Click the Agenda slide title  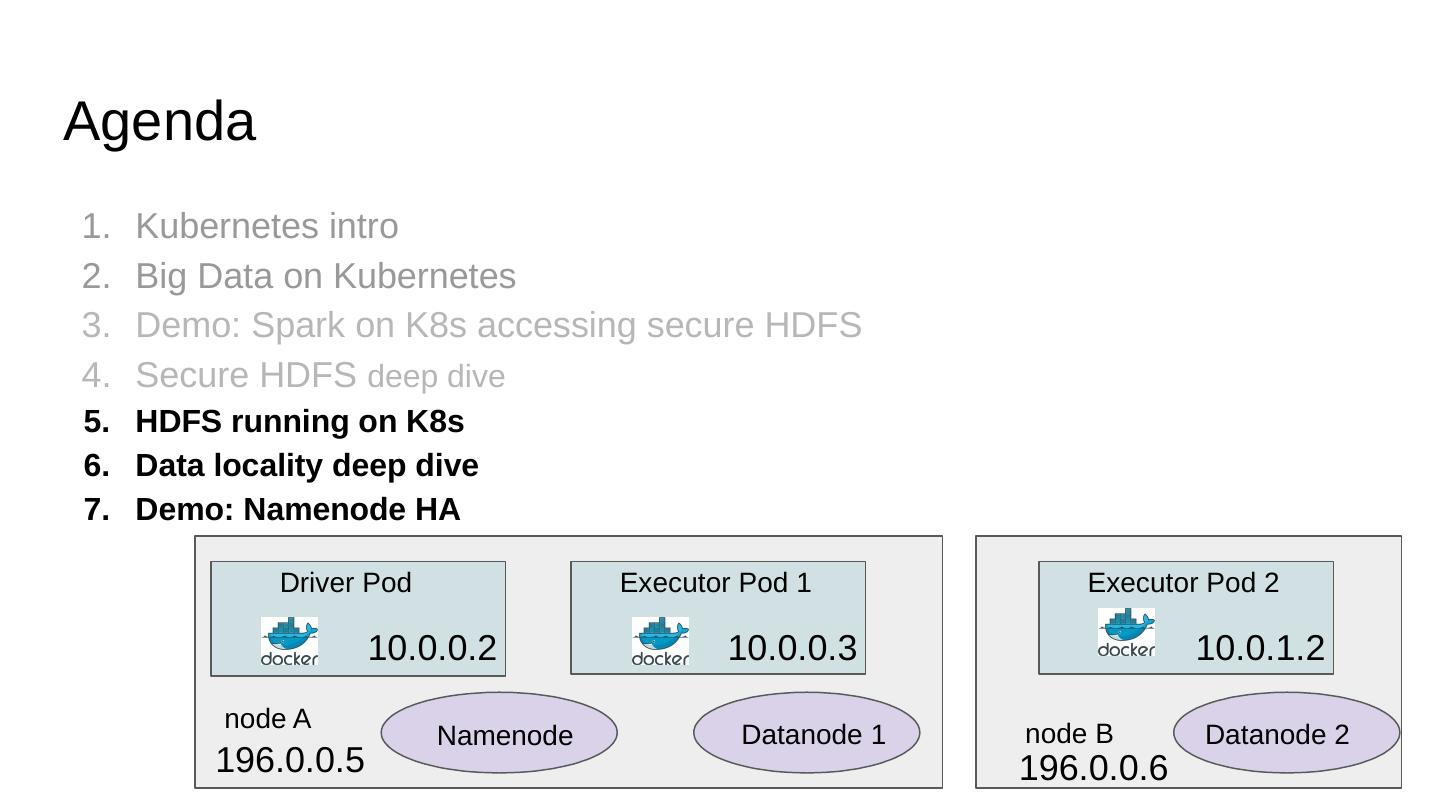click(160, 122)
